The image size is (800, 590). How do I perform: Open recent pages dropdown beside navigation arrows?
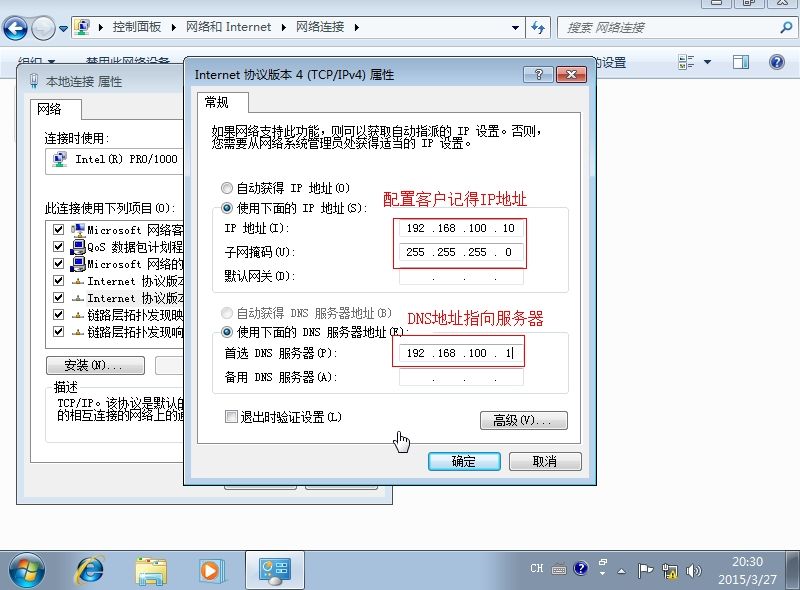click(64, 28)
